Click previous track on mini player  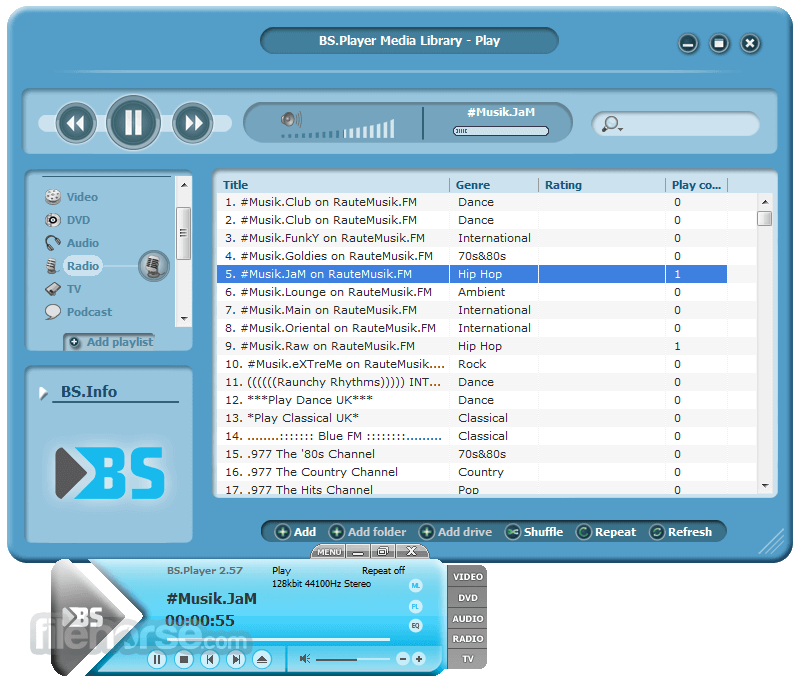(209, 659)
